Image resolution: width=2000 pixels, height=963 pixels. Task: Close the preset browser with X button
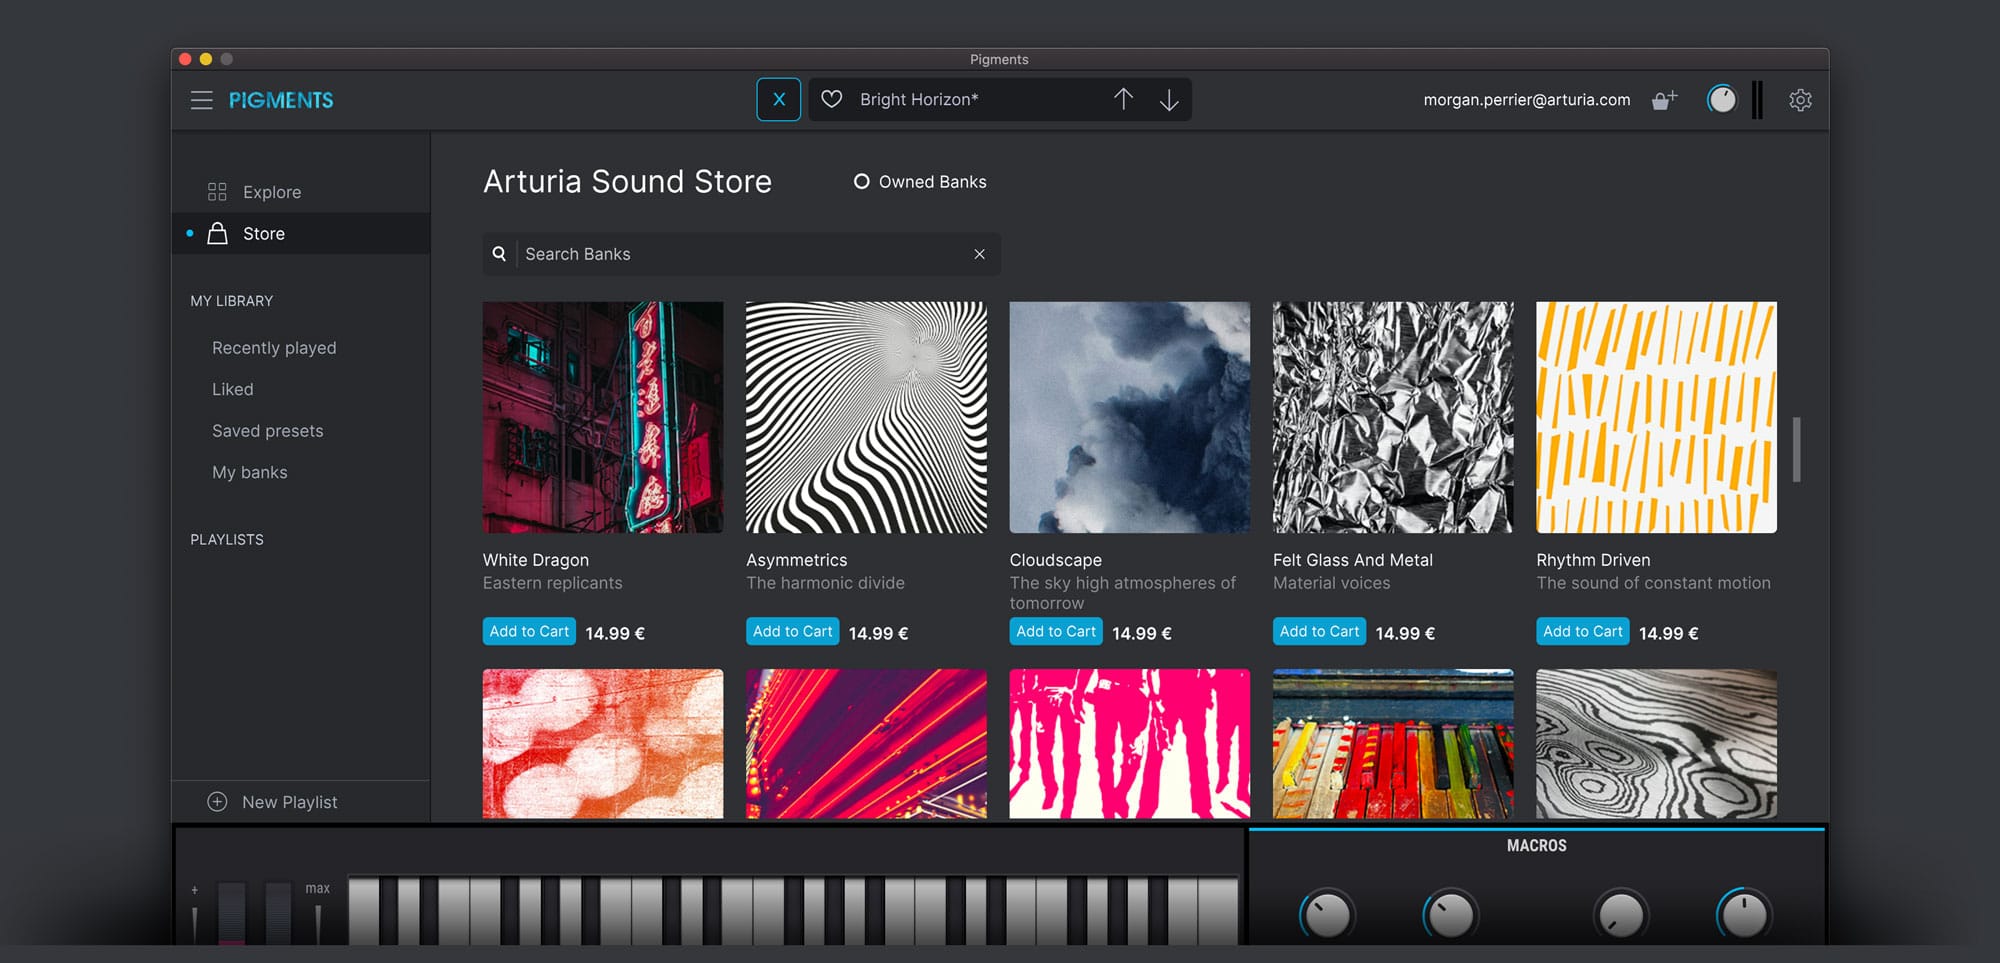coord(778,100)
